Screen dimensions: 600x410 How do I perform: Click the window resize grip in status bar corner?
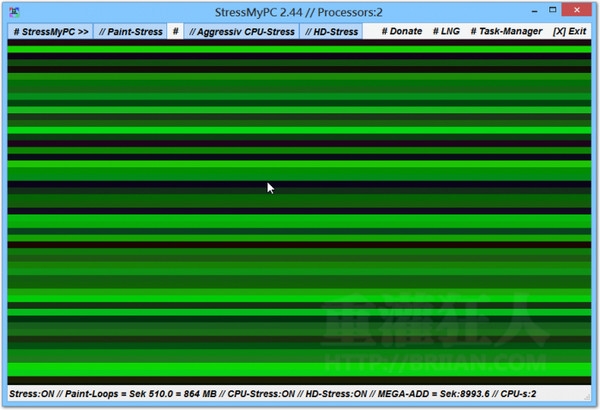587,397
